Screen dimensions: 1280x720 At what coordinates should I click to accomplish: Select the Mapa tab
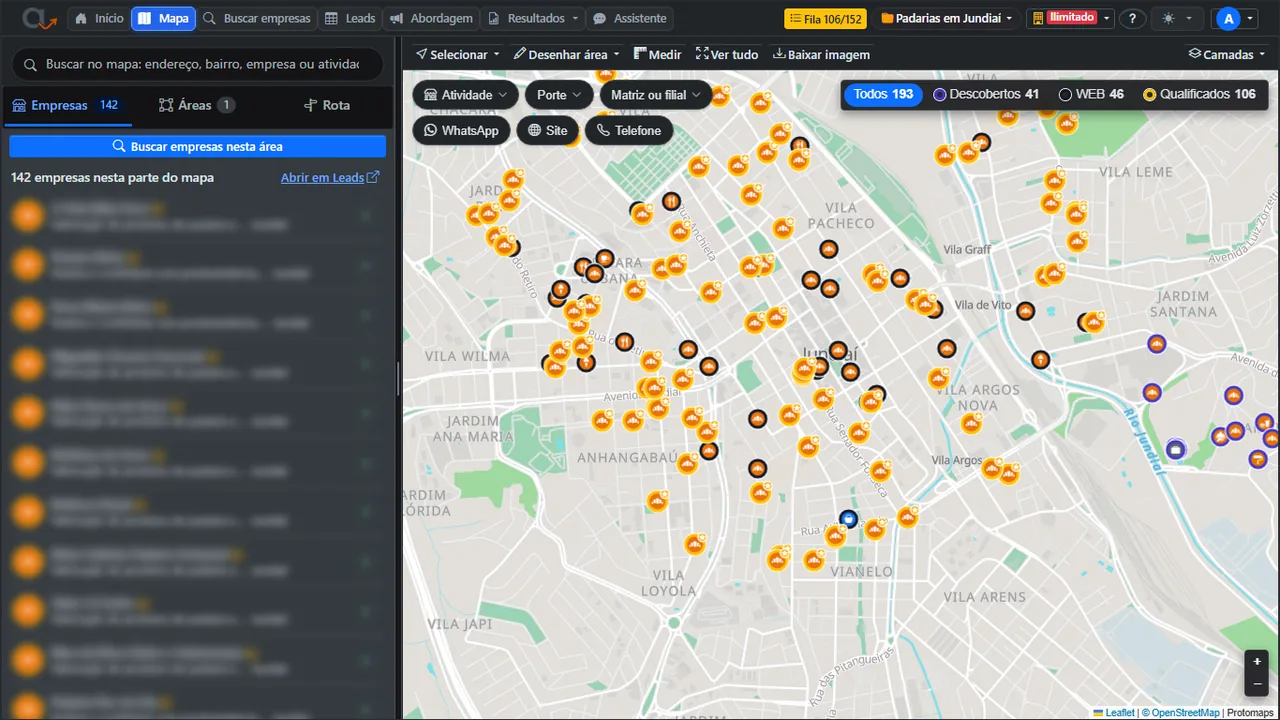[163, 18]
